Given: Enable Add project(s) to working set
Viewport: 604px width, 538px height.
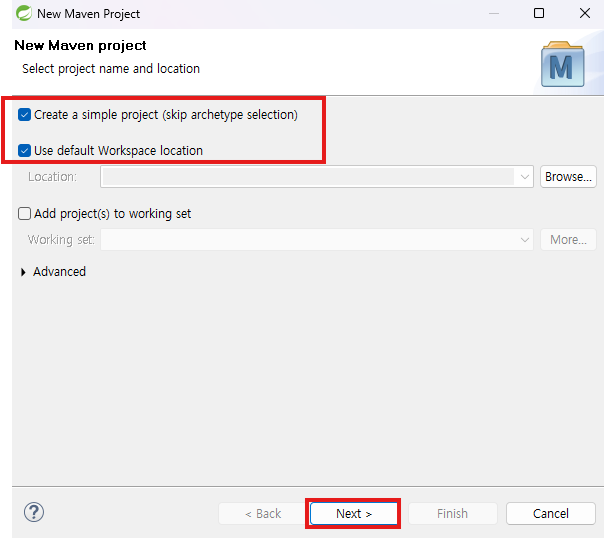Looking at the screenshot, I should click(24, 213).
